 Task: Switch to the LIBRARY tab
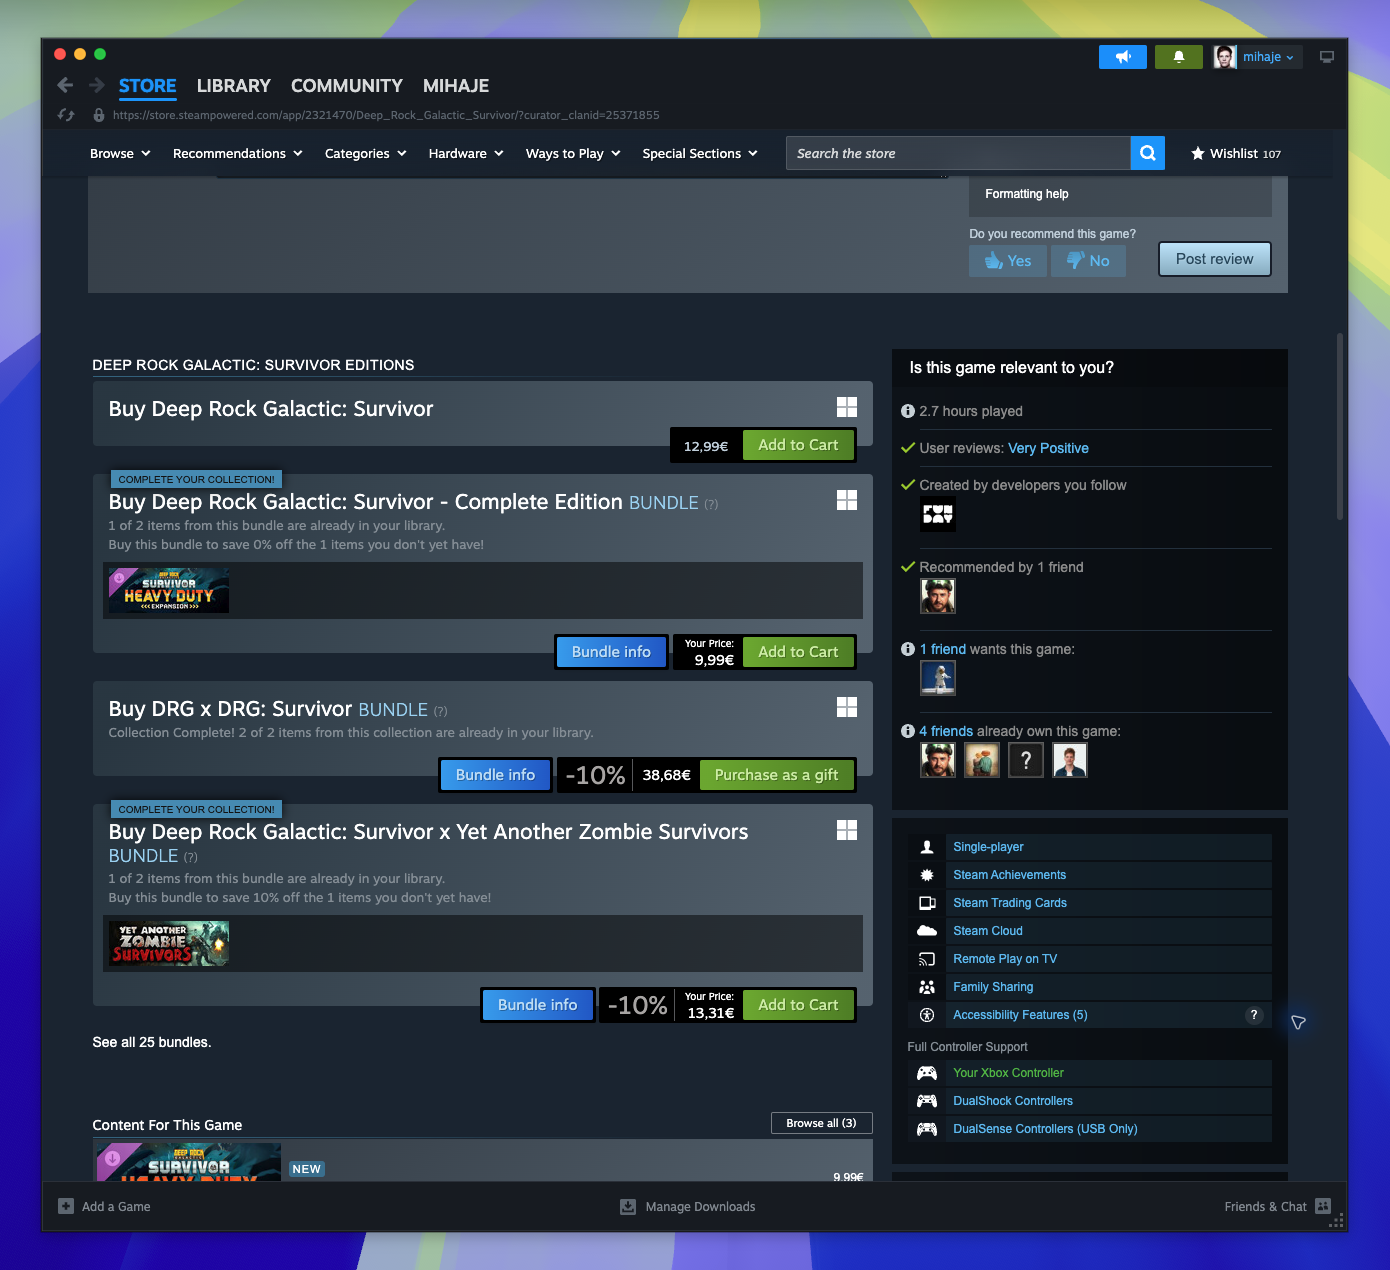coord(234,86)
